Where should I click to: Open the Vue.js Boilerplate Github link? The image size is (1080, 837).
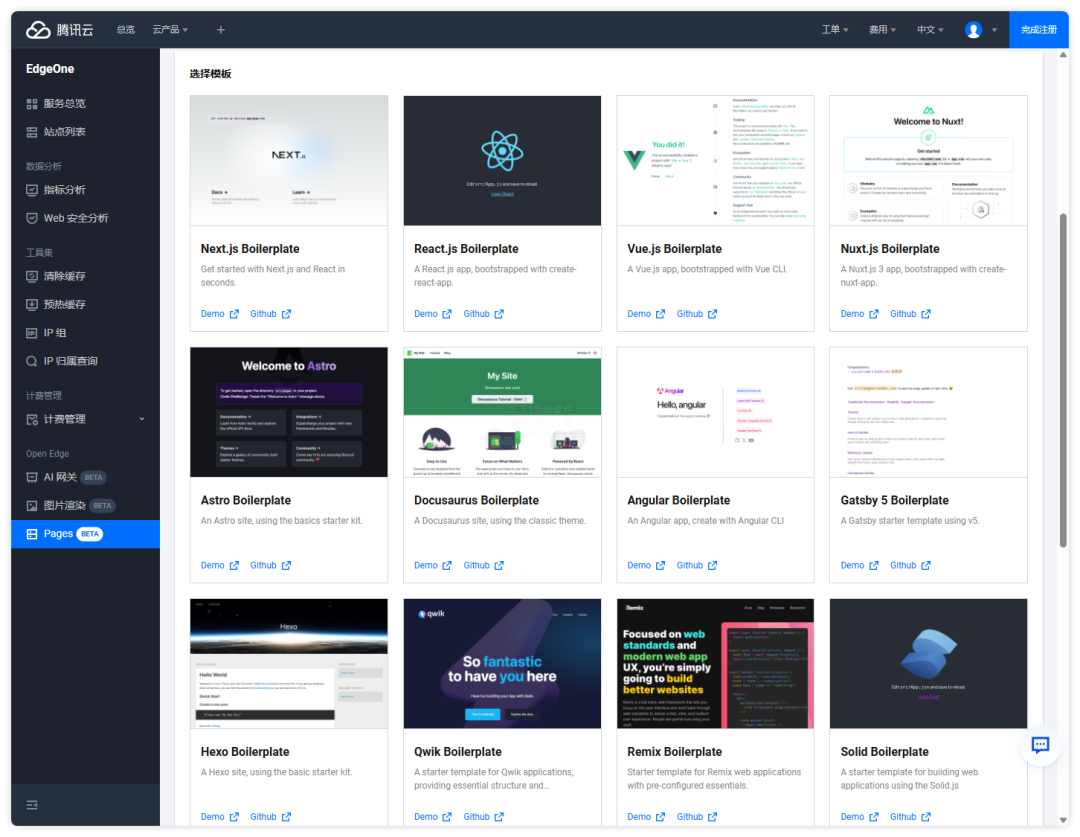point(689,313)
